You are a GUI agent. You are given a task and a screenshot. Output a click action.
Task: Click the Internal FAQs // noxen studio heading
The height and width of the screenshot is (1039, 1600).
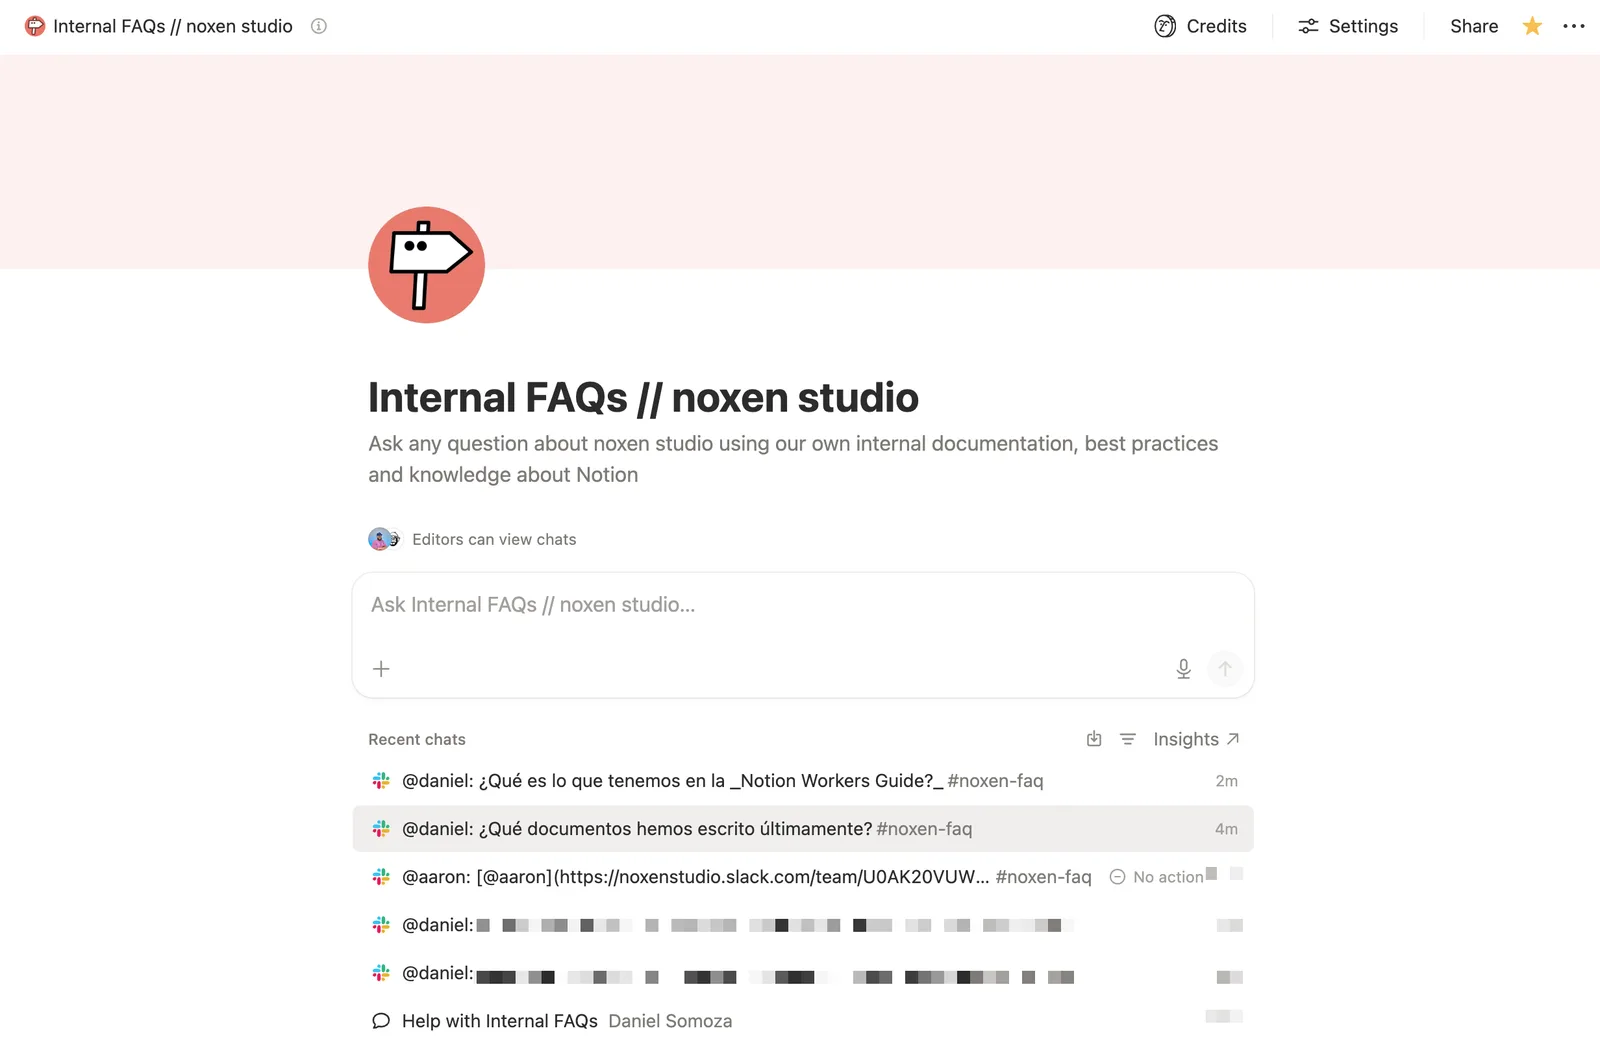pyautogui.click(x=643, y=397)
